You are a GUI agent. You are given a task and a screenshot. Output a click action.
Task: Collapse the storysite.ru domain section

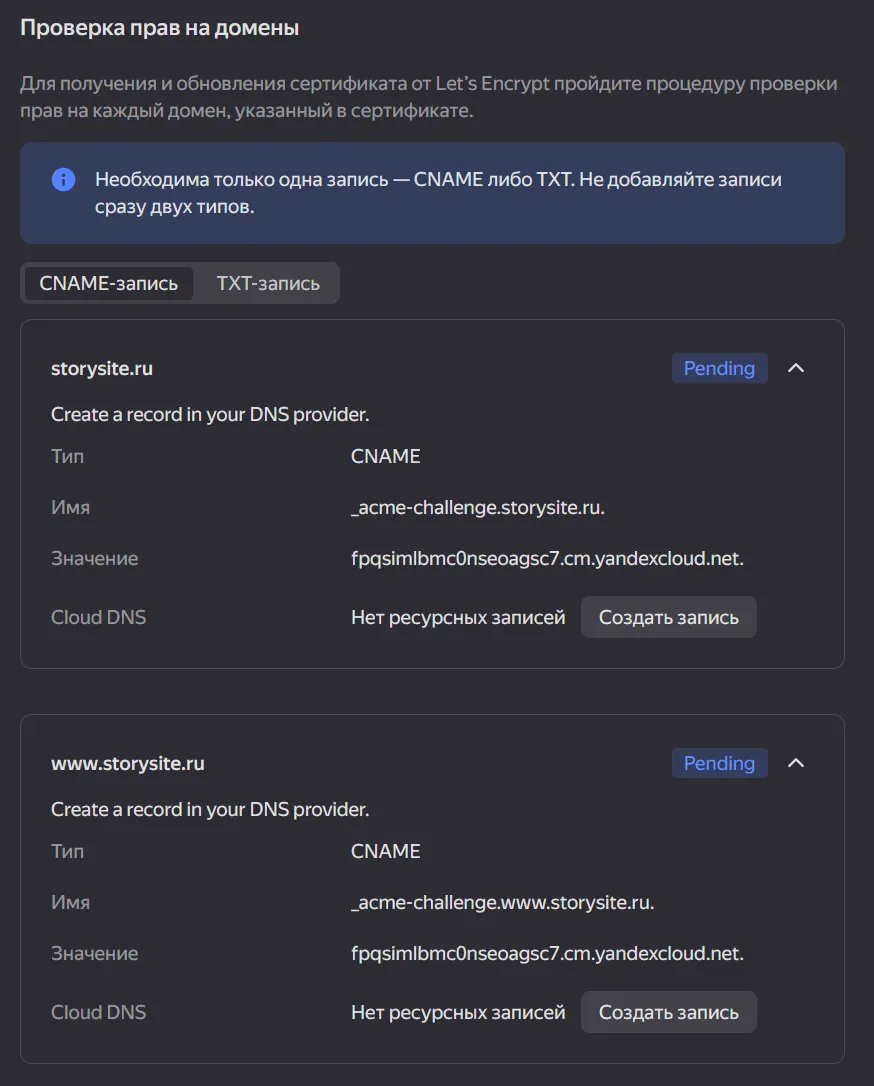click(796, 368)
